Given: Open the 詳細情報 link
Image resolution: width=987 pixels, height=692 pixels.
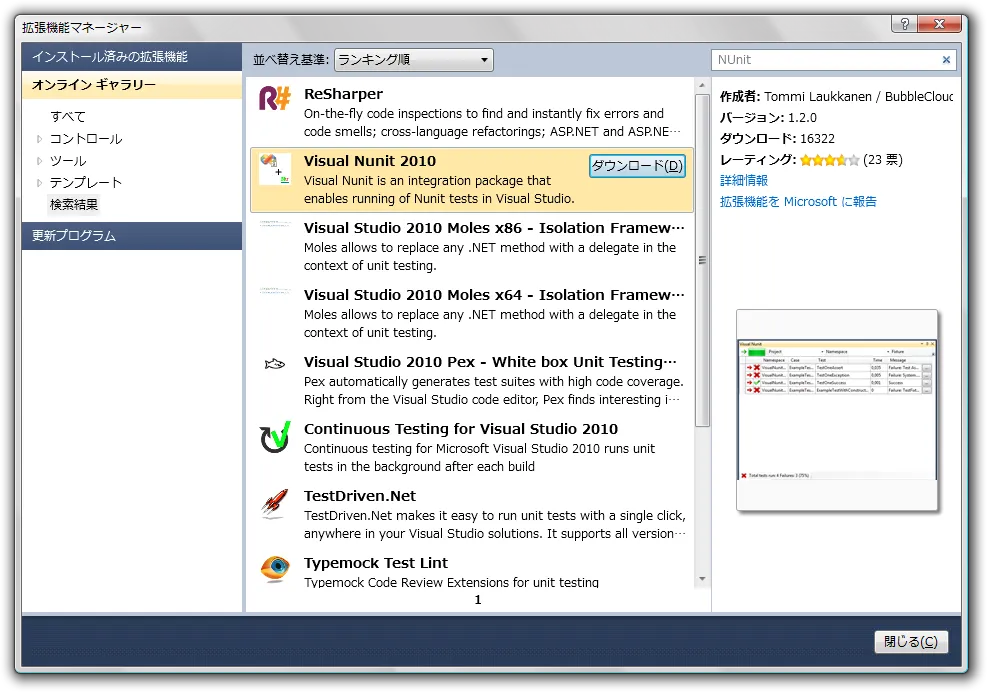Looking at the screenshot, I should point(744,180).
